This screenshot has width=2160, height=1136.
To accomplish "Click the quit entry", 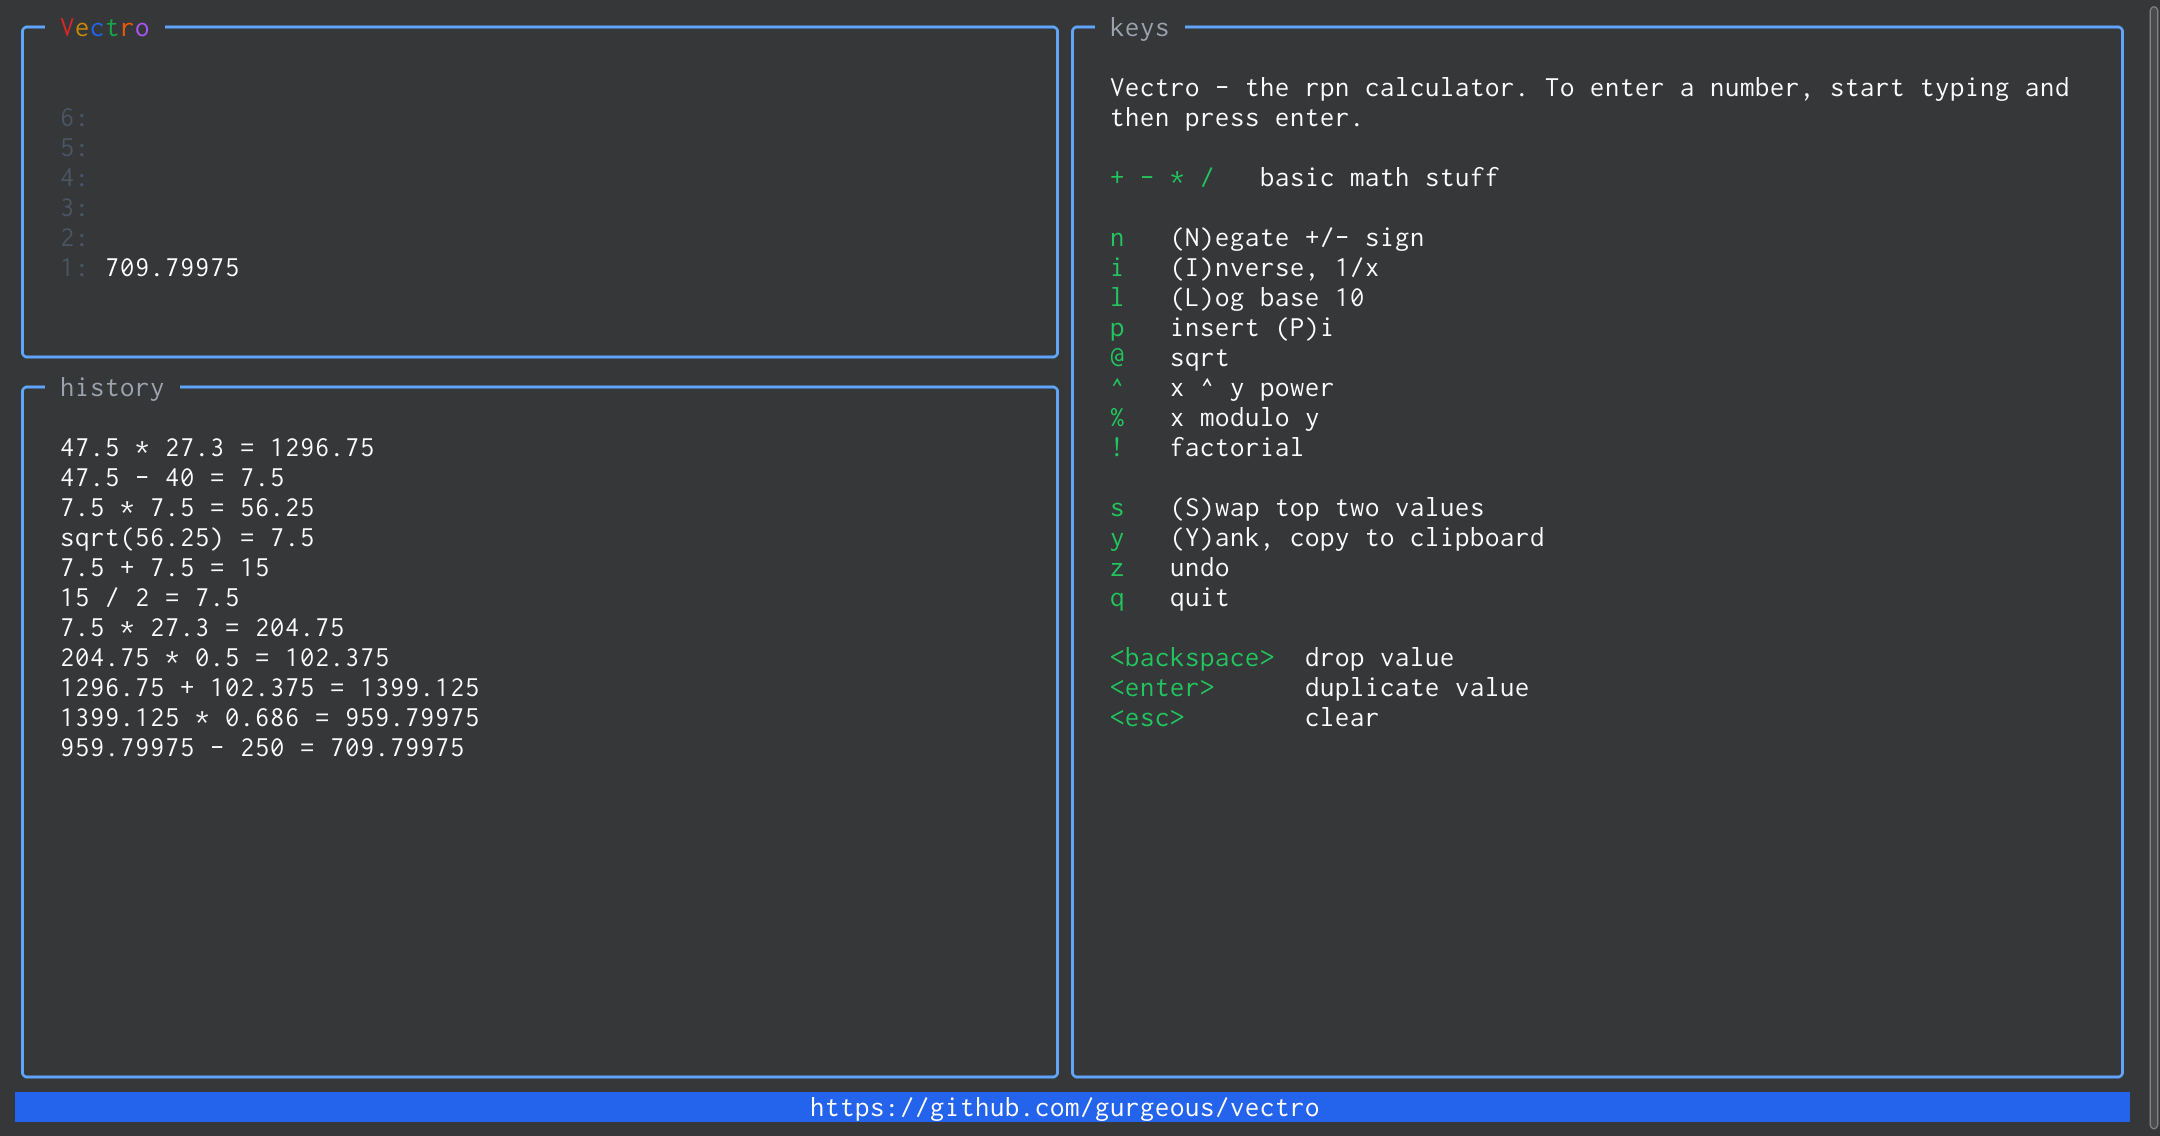I will tap(1199, 598).
